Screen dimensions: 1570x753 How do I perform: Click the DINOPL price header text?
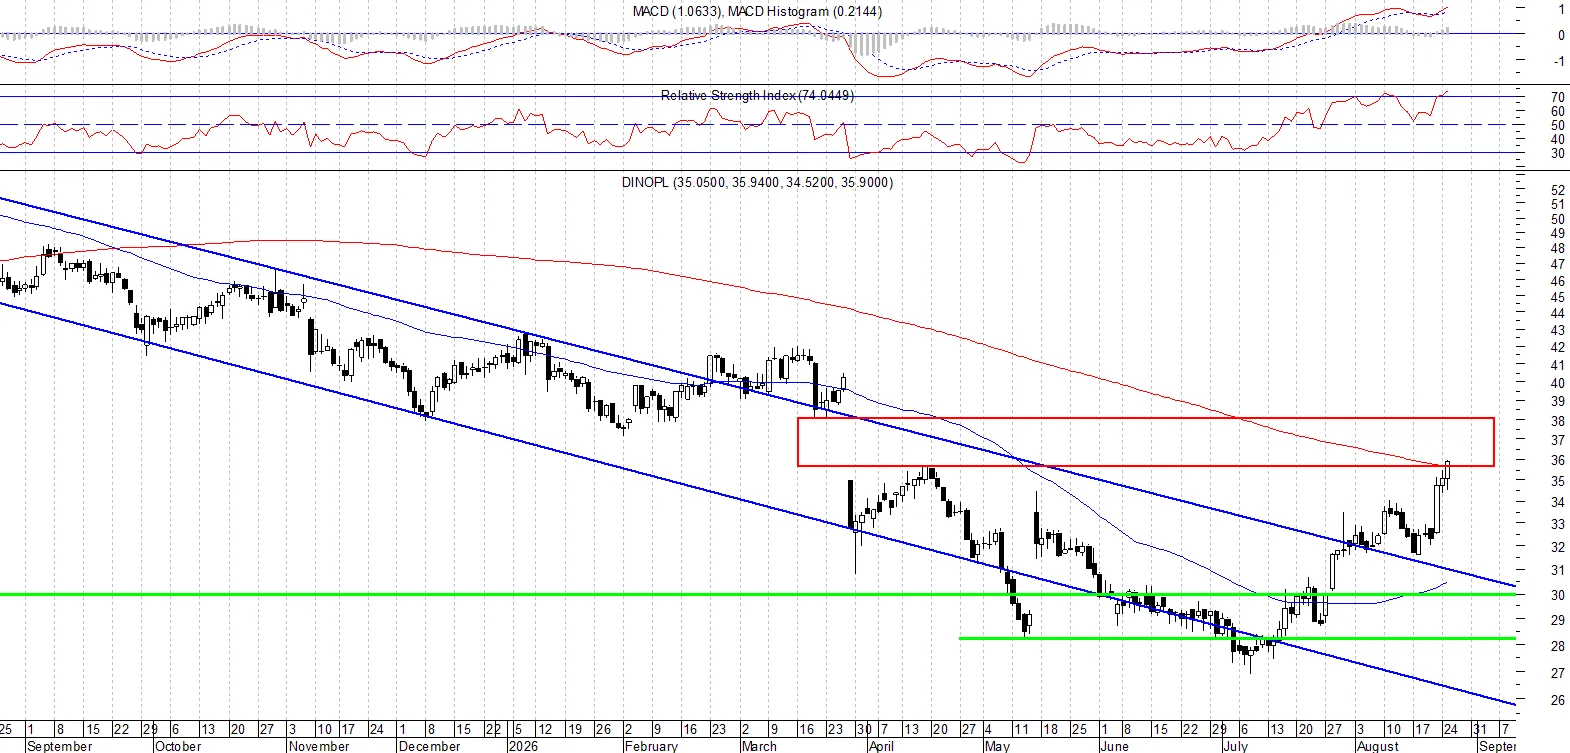coord(757,182)
